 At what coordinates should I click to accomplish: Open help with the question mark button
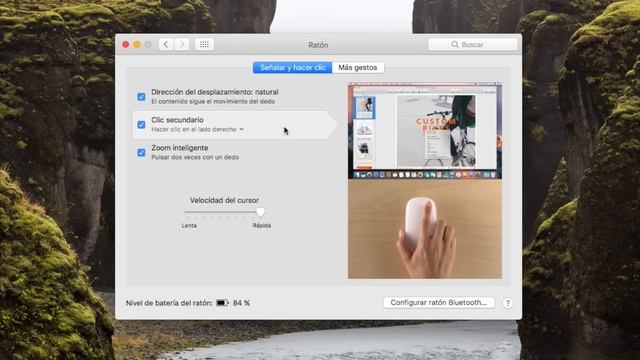point(507,303)
